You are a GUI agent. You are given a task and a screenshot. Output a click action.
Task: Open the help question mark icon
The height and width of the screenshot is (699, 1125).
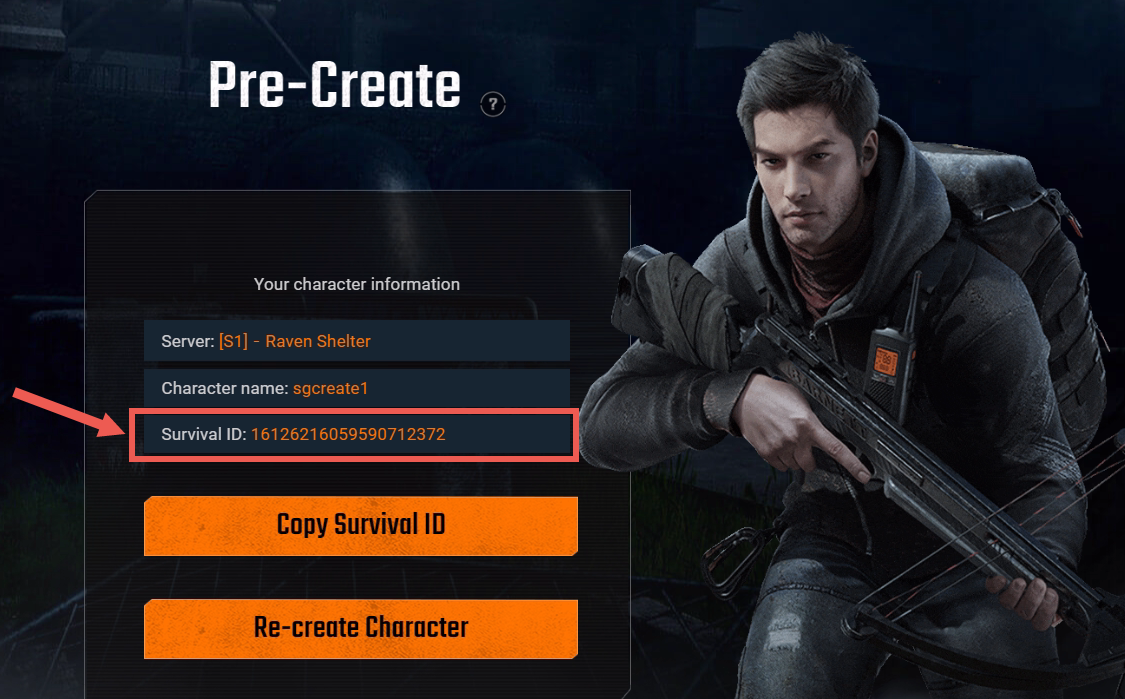coord(492,105)
